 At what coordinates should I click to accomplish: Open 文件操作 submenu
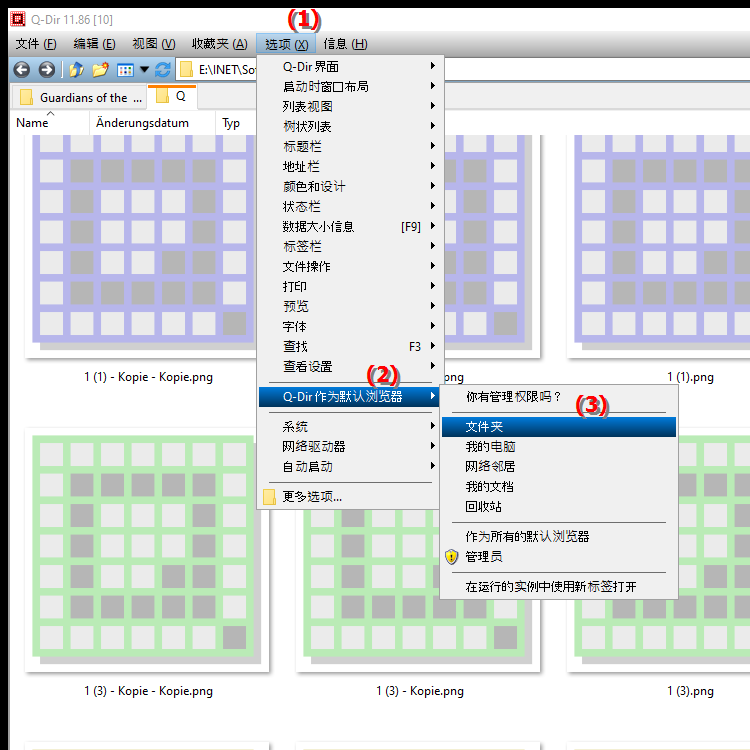pos(351,266)
